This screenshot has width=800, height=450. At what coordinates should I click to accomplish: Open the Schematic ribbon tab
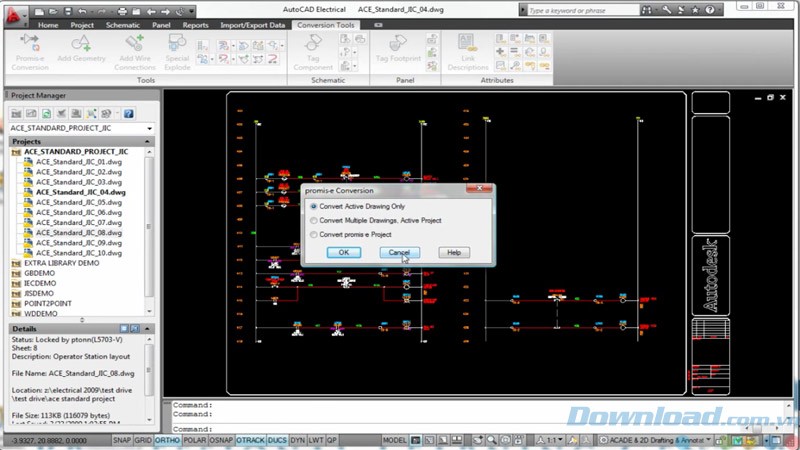(x=122, y=25)
